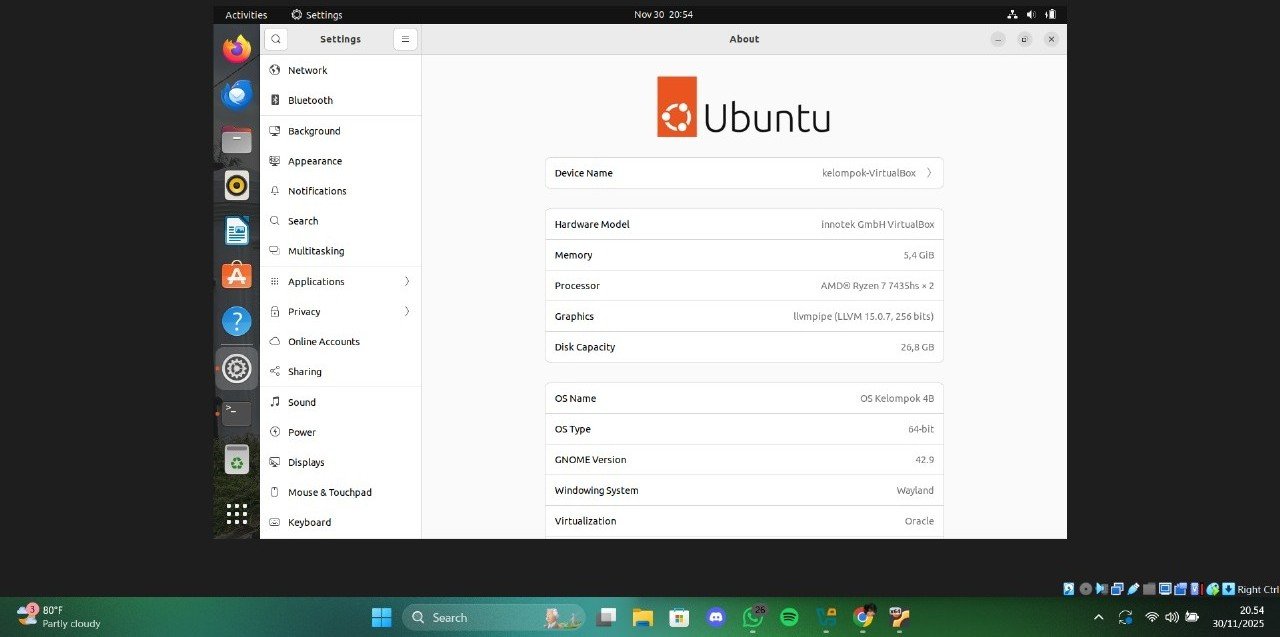This screenshot has width=1280, height=637.
Task: Open Firefox from the Ubuntu dock
Action: (x=236, y=47)
